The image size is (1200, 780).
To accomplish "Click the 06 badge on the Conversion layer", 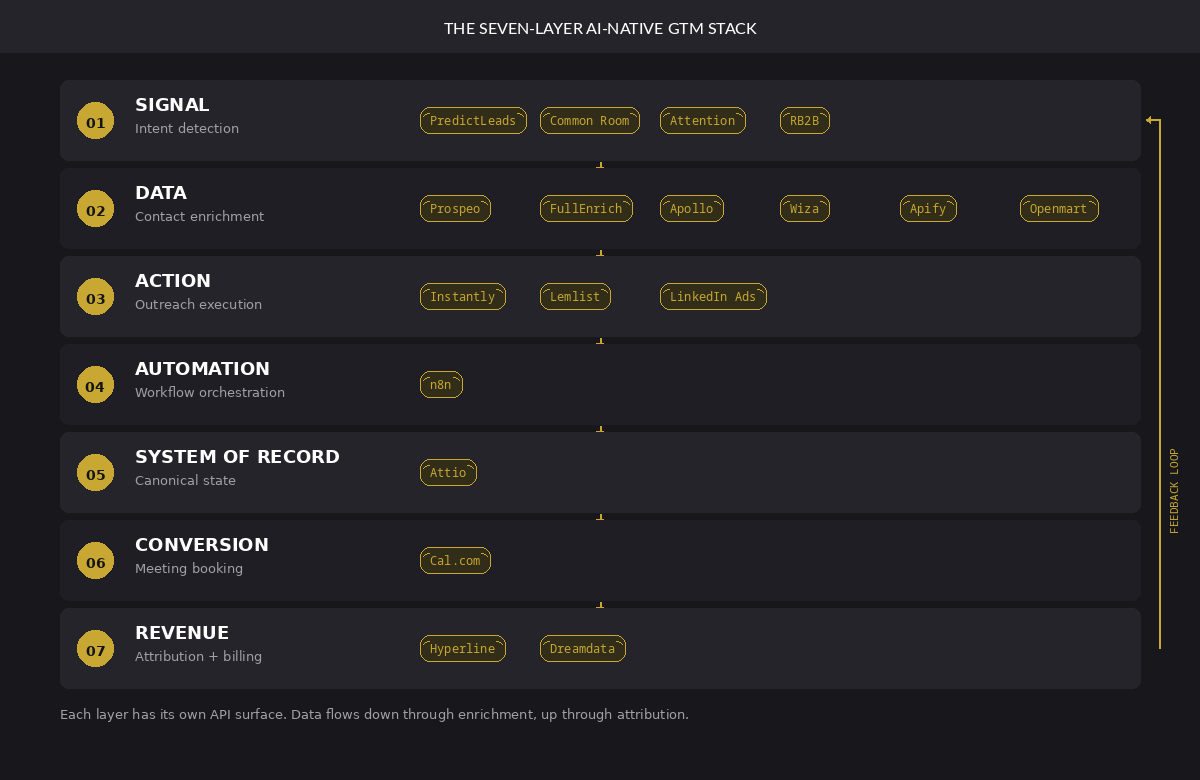I will (x=95, y=561).
